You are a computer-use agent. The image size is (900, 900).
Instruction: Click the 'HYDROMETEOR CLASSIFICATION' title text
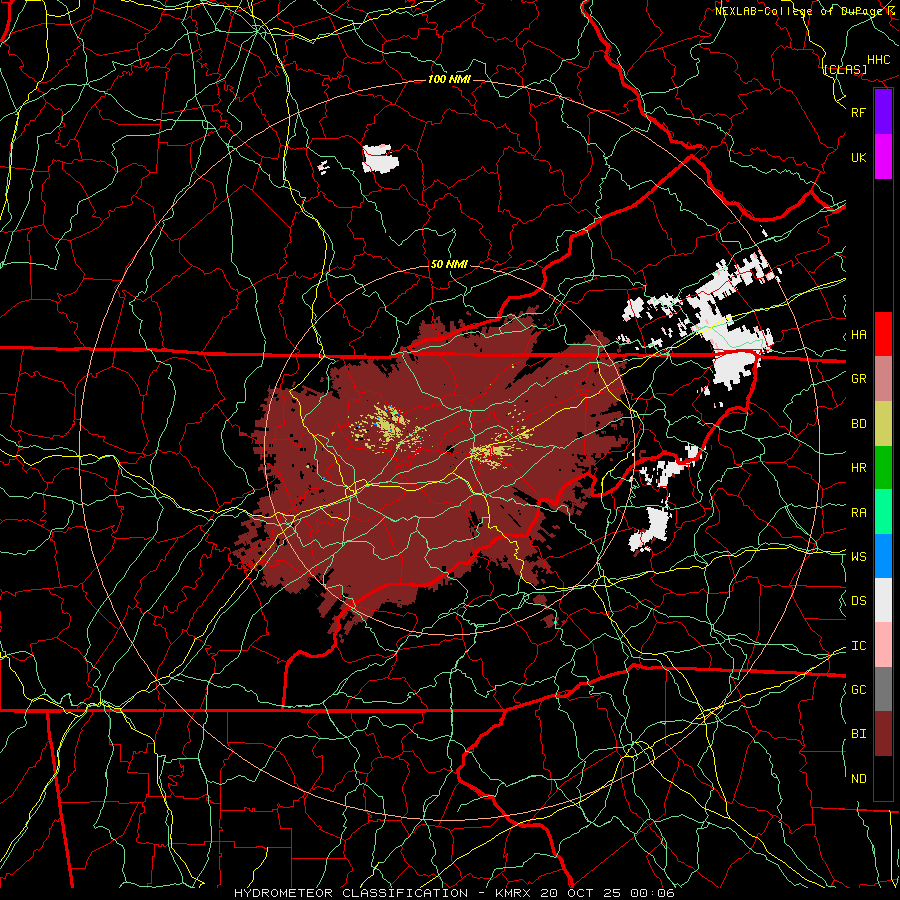(x=351, y=893)
